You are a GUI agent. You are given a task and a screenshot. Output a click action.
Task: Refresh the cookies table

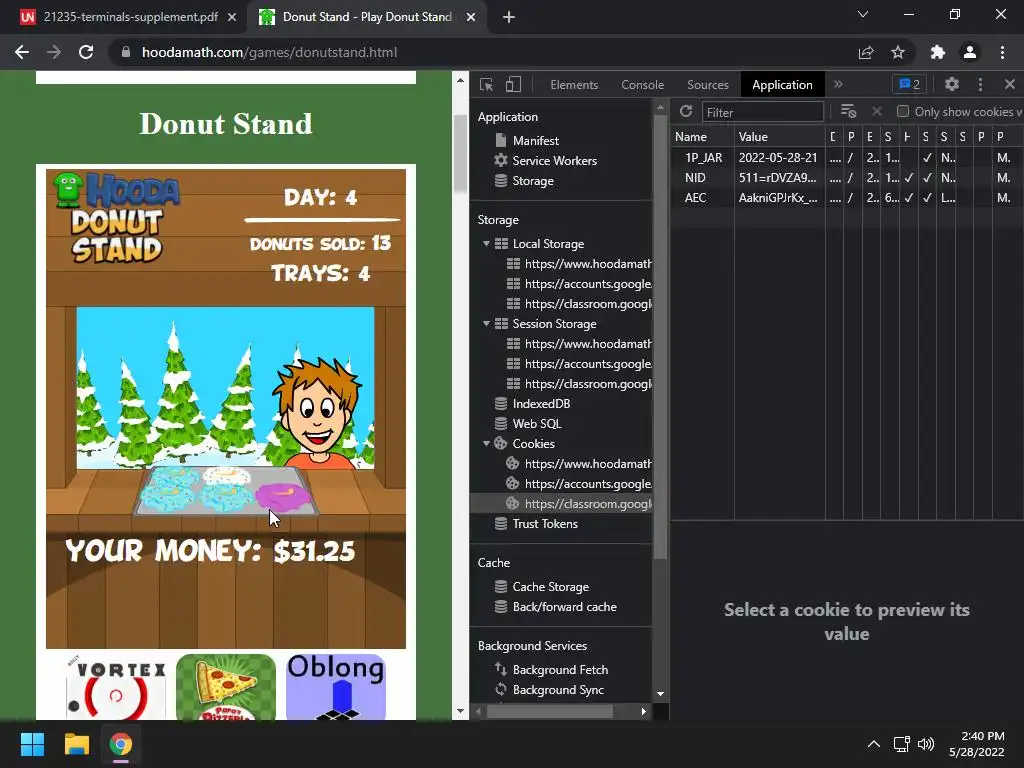[686, 112]
